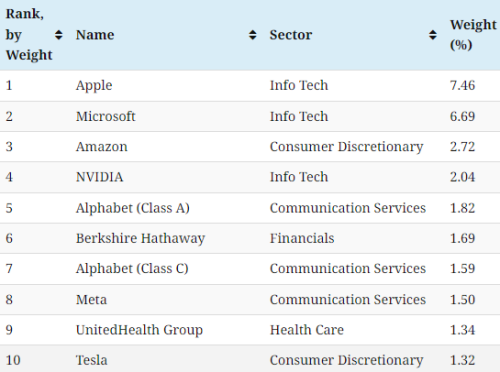Select the NVIDIA row
This screenshot has height=372, width=500.
[250, 177]
